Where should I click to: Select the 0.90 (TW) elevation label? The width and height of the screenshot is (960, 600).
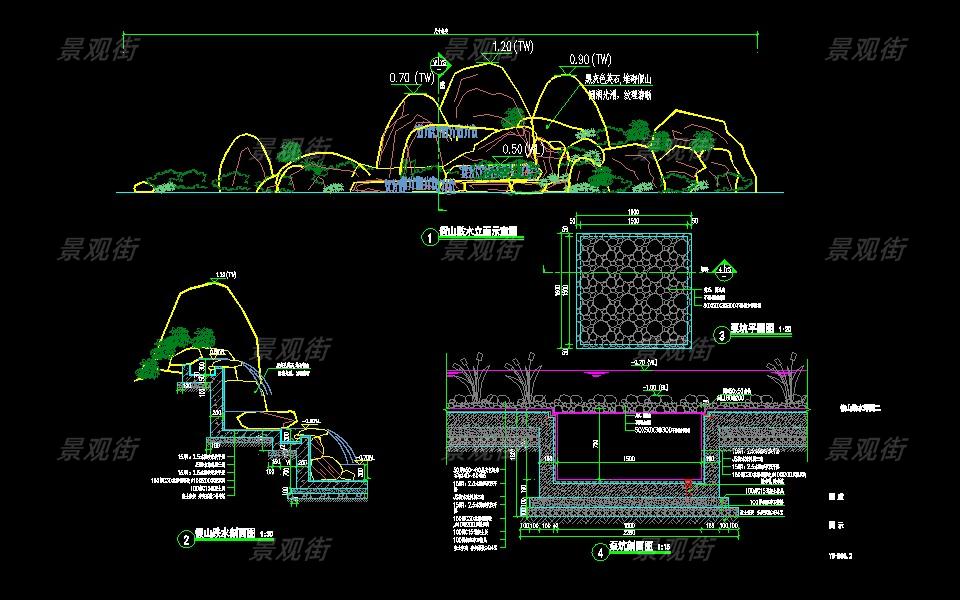pos(589,60)
